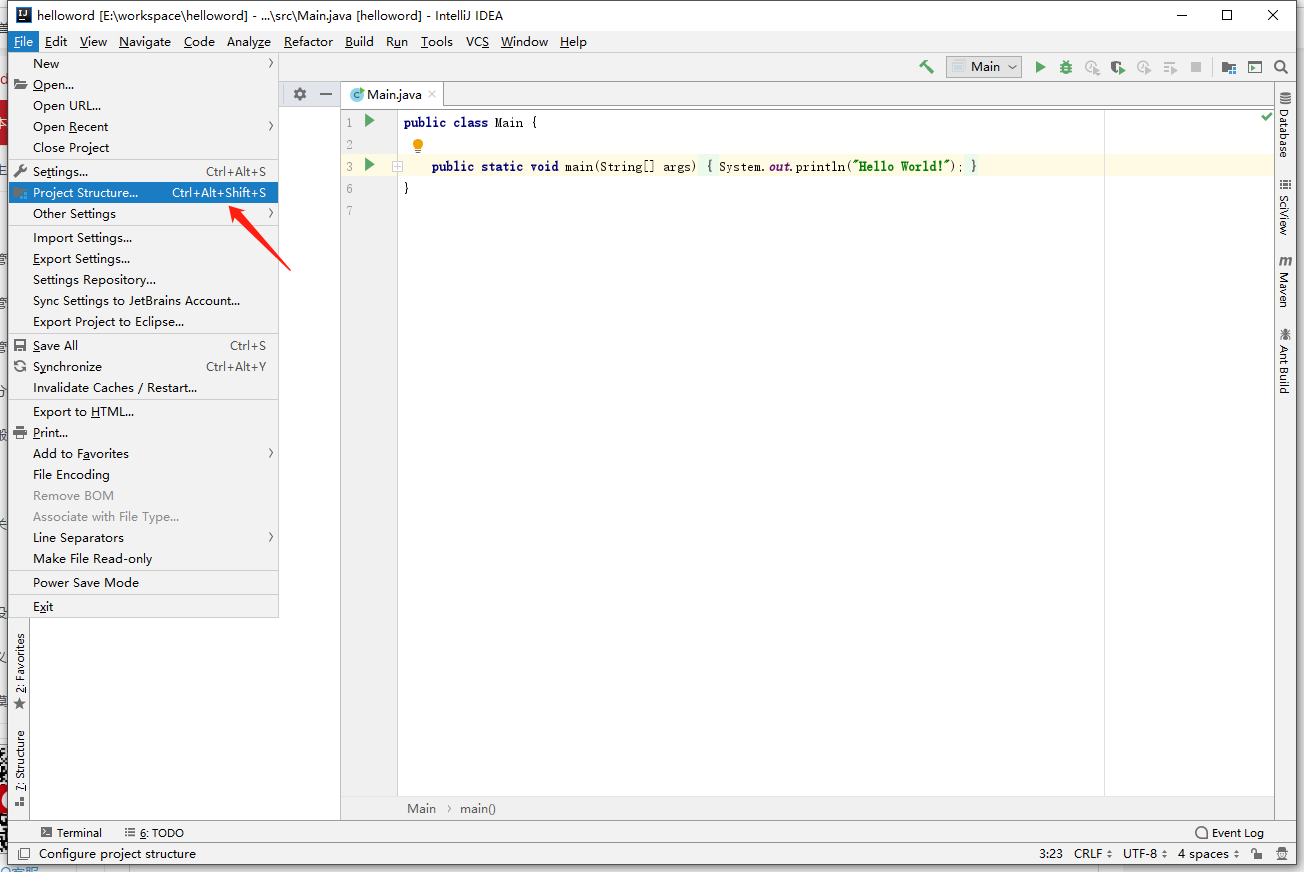Open the 6: TODO tool window
Screen dimensions: 1304x872
click(154, 832)
